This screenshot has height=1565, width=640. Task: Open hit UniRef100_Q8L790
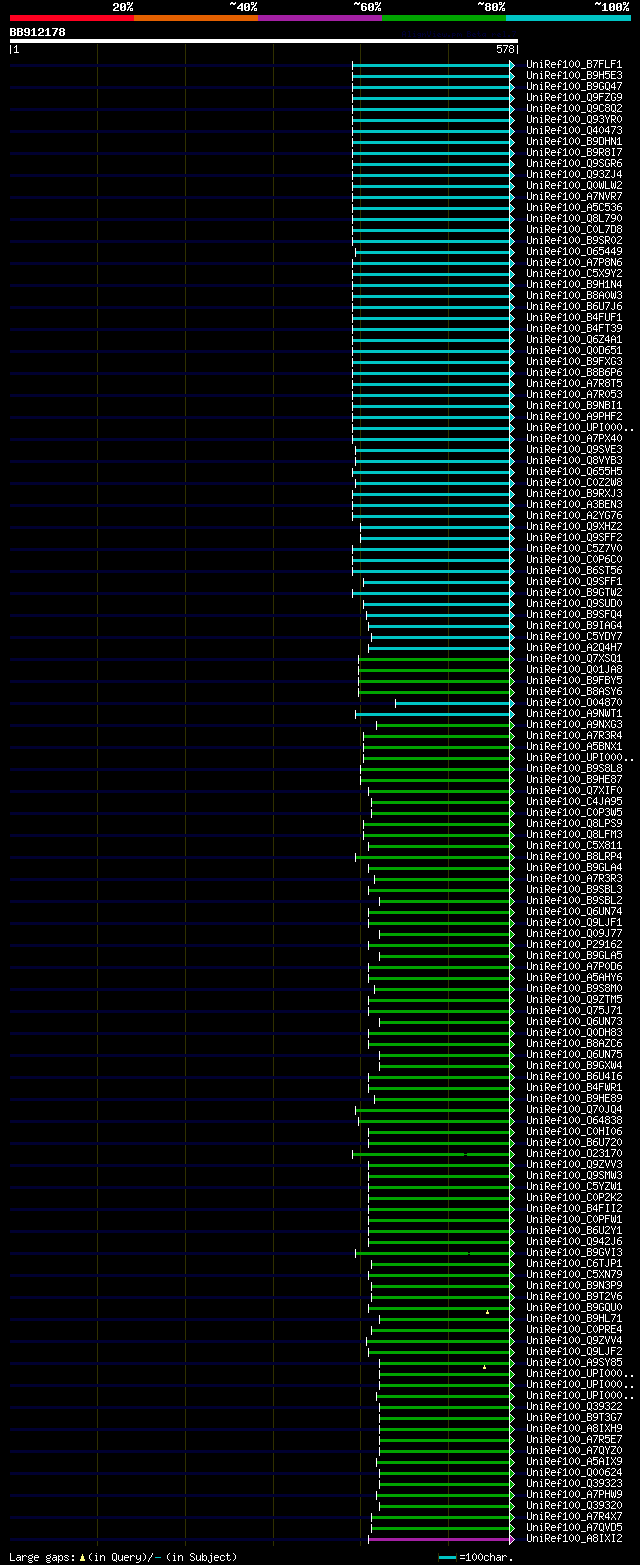pos(574,218)
